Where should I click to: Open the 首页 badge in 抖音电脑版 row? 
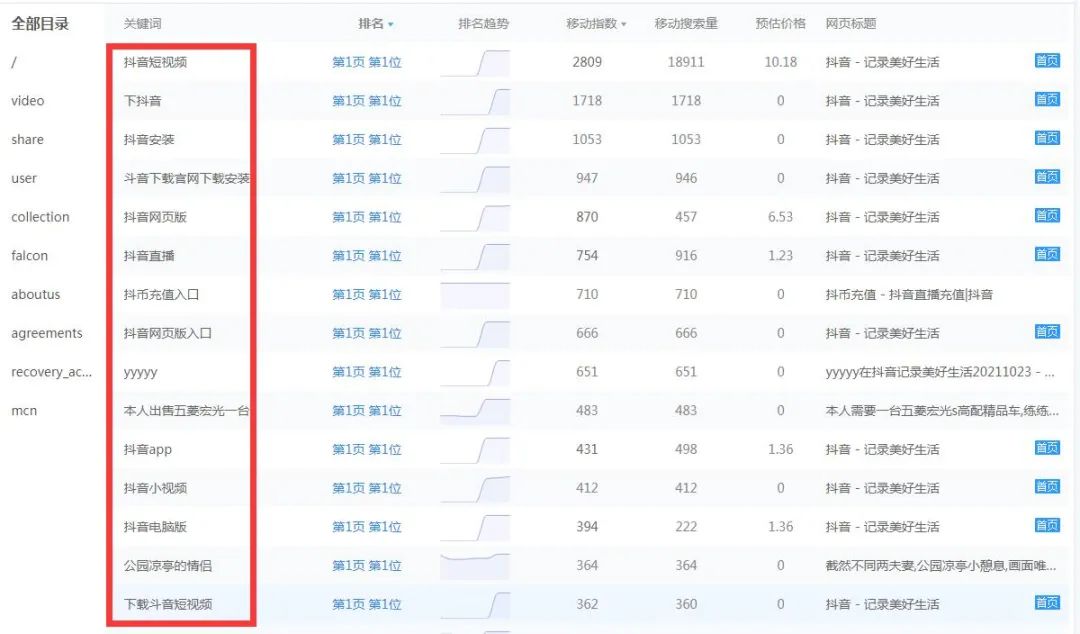point(1047,525)
